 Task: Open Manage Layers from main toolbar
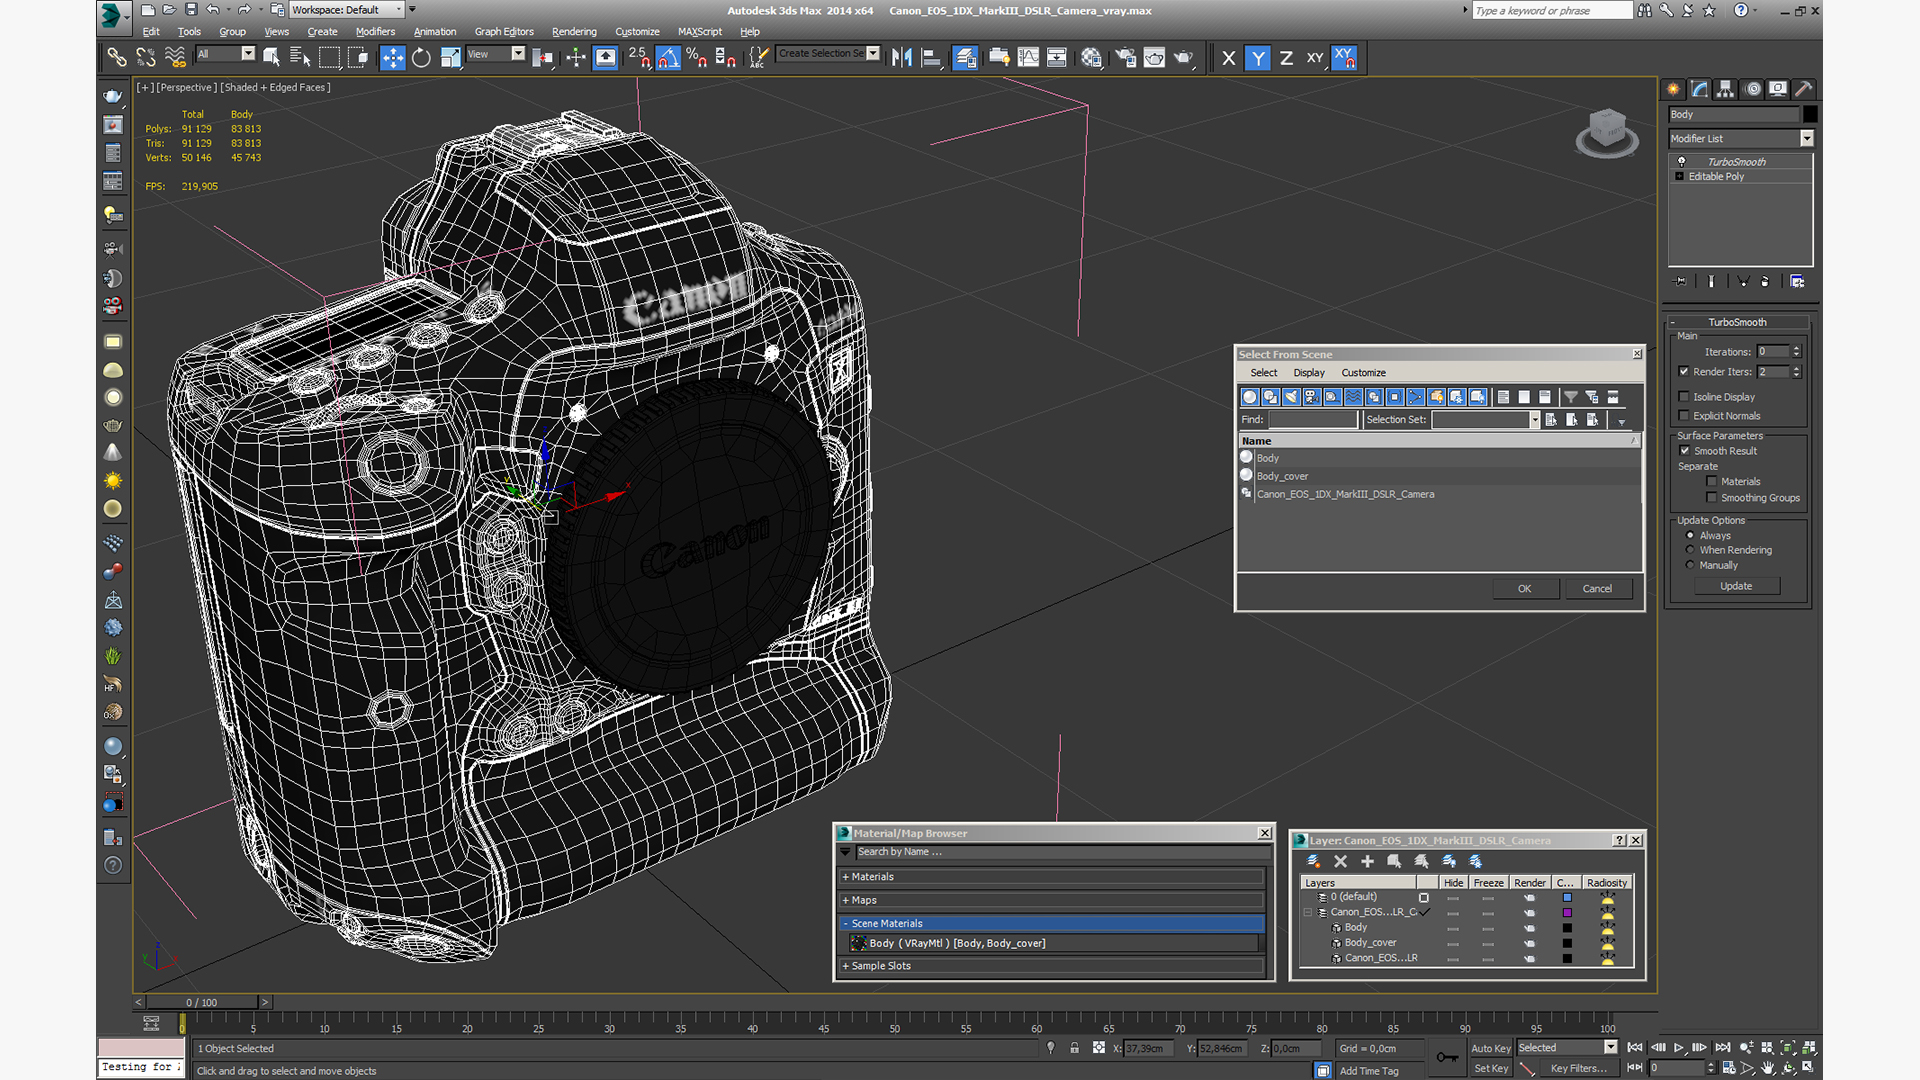click(965, 58)
